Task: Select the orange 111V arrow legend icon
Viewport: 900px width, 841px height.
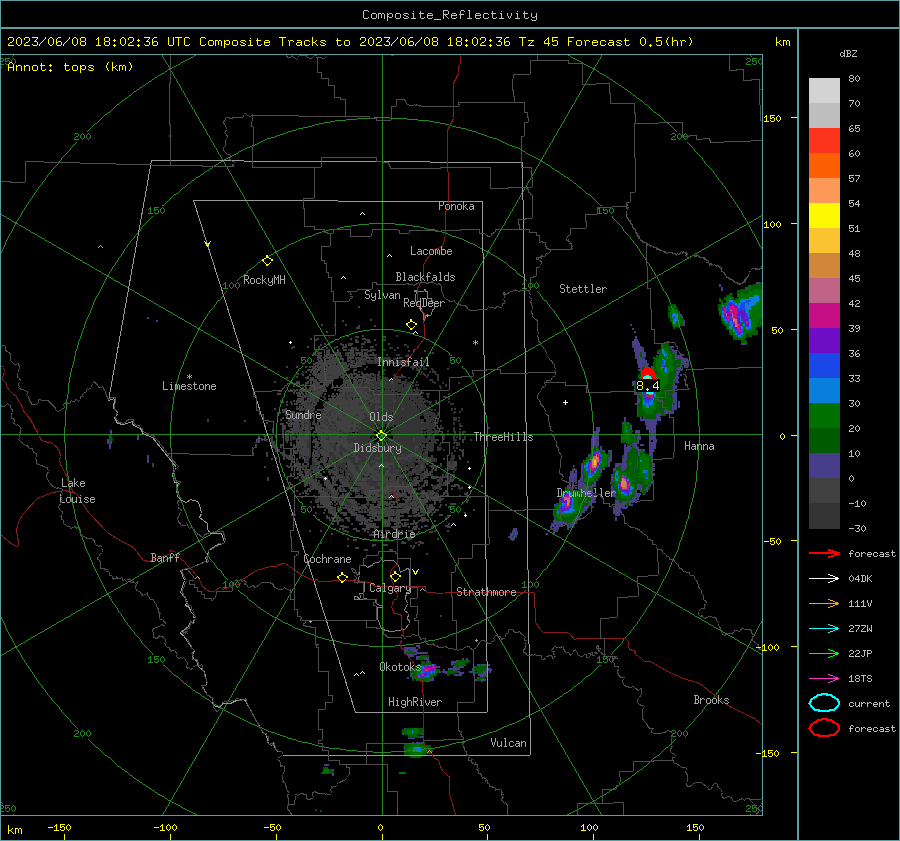Action: 824,603
